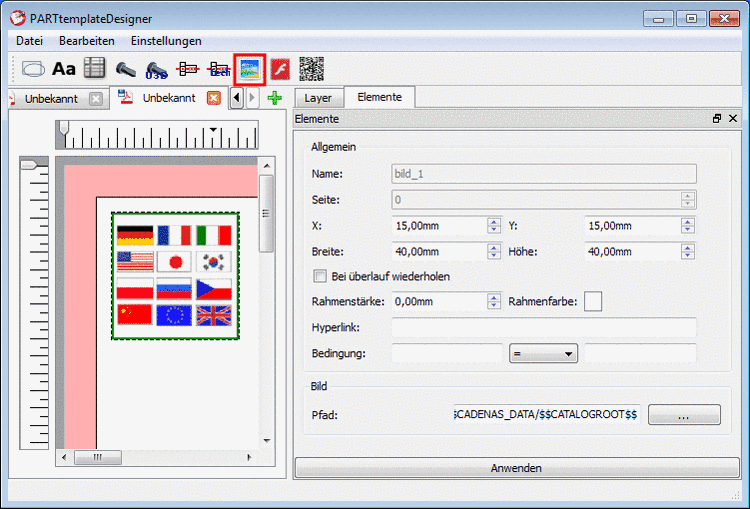Switch to first Unbekannt document tab
The image size is (750, 509).
coord(51,99)
